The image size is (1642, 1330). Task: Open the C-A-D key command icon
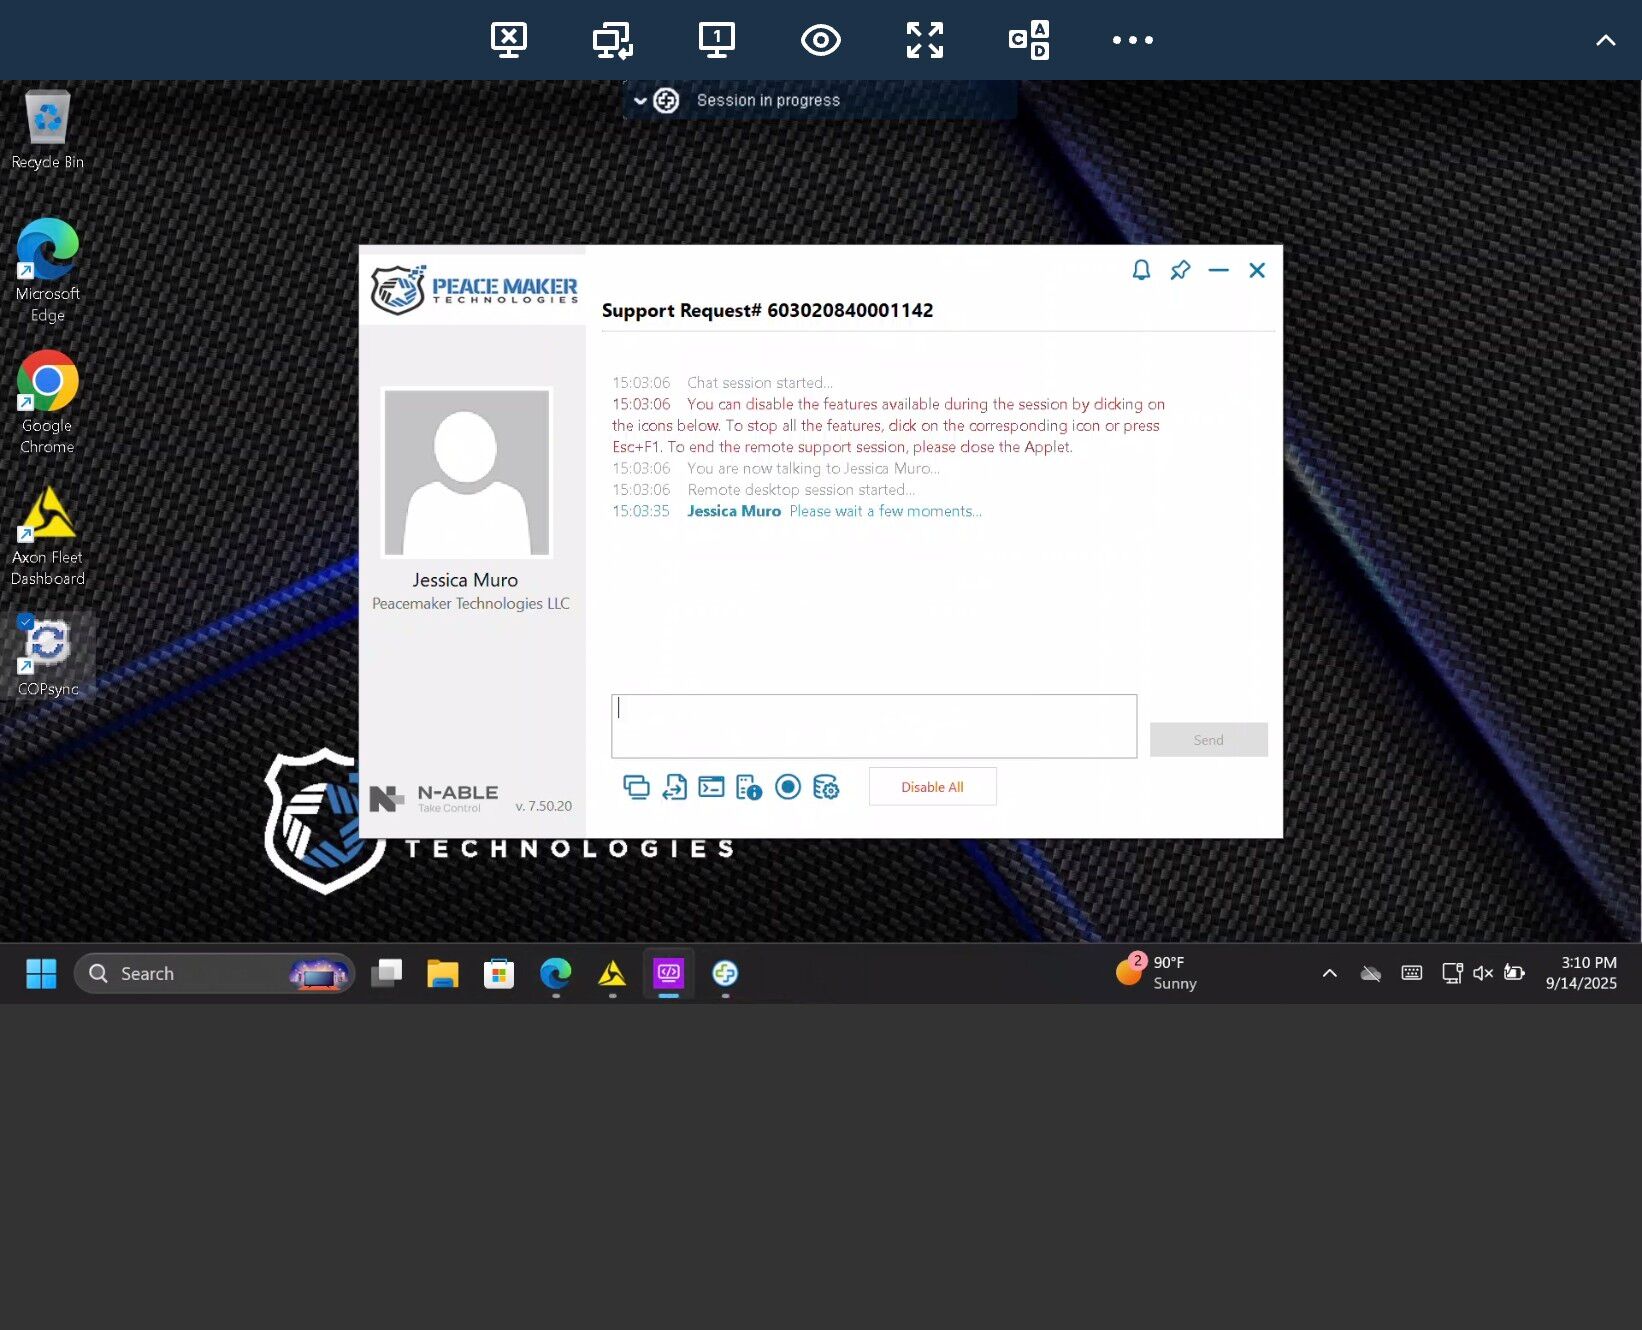click(x=1029, y=40)
